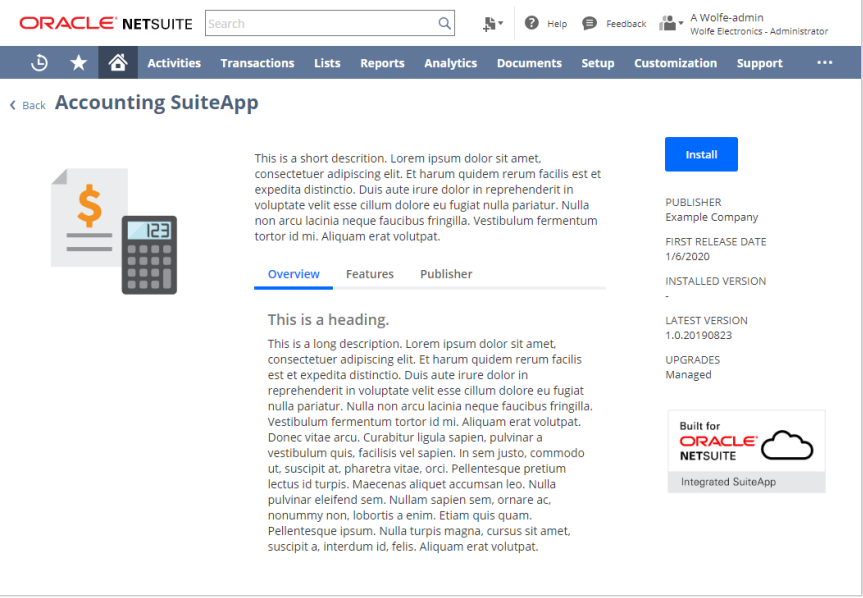The height and width of the screenshot is (598, 863).
Task: Click the Feedback speech bubble icon
Action: click(590, 23)
